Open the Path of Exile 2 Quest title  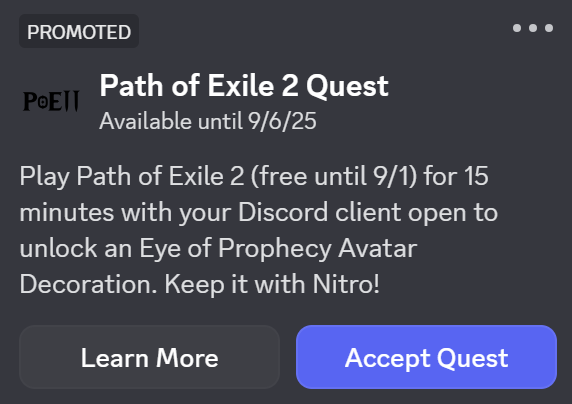(244, 86)
